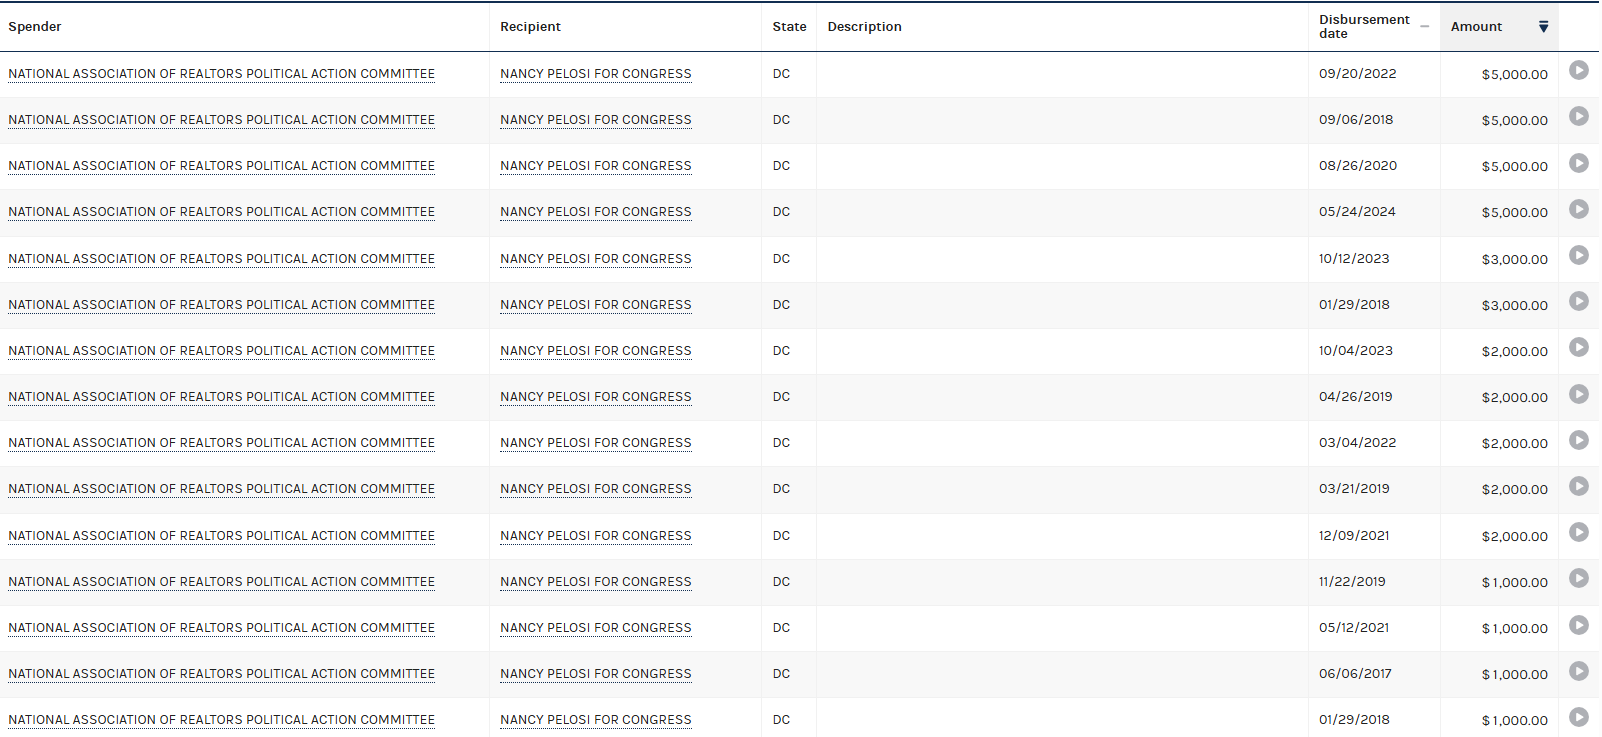
Task: Open the Nancy Pelosi for Congress link dated 03/21/2019
Action: (595, 489)
